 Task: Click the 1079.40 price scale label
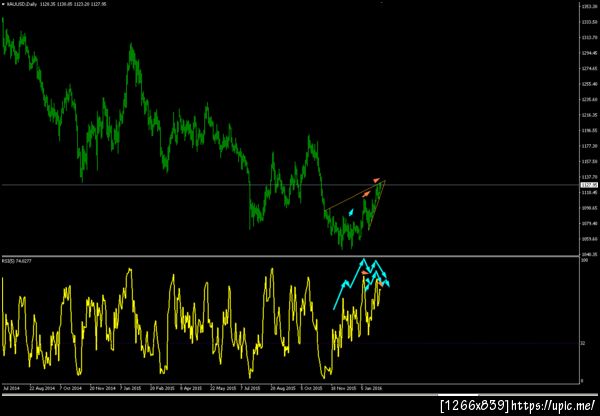pos(590,223)
